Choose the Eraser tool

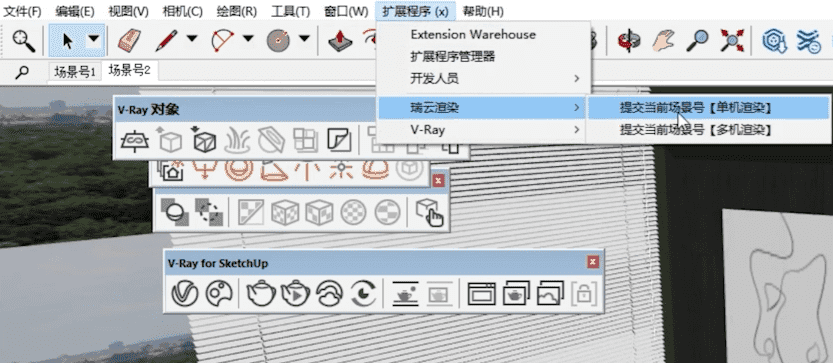[x=129, y=40]
